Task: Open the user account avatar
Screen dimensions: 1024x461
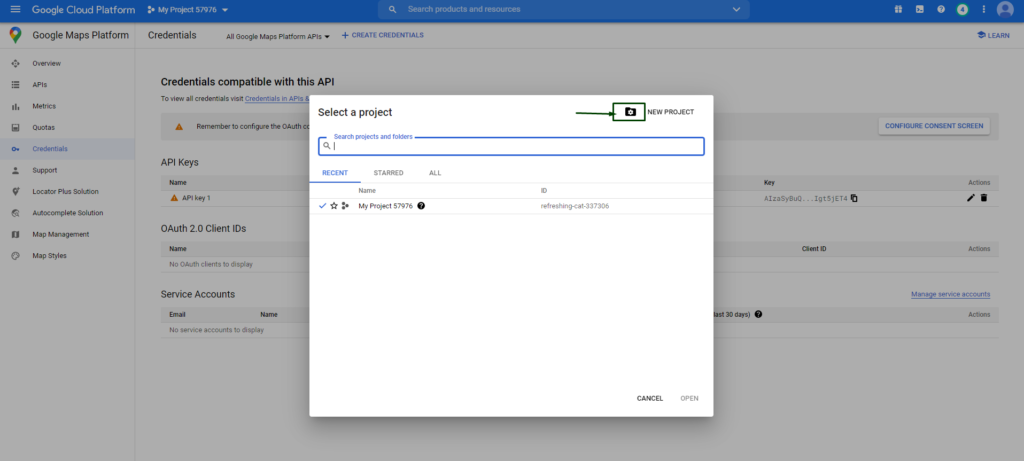Action: click(x=1005, y=10)
